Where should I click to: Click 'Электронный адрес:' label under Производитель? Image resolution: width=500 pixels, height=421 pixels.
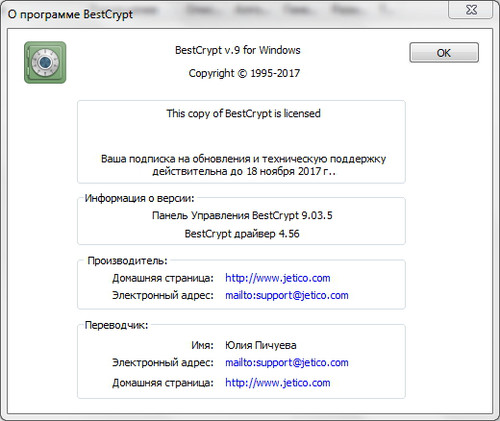[163, 295]
